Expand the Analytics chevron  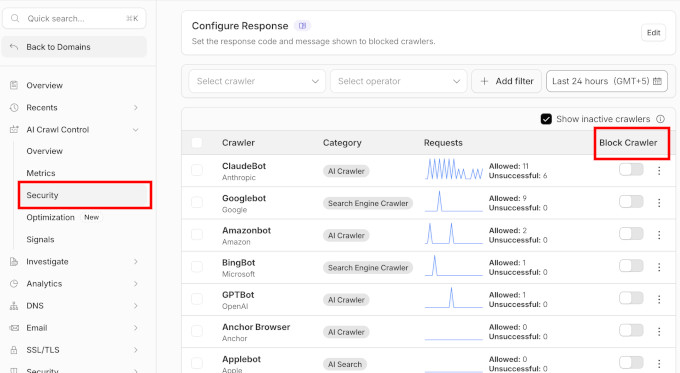(136, 284)
